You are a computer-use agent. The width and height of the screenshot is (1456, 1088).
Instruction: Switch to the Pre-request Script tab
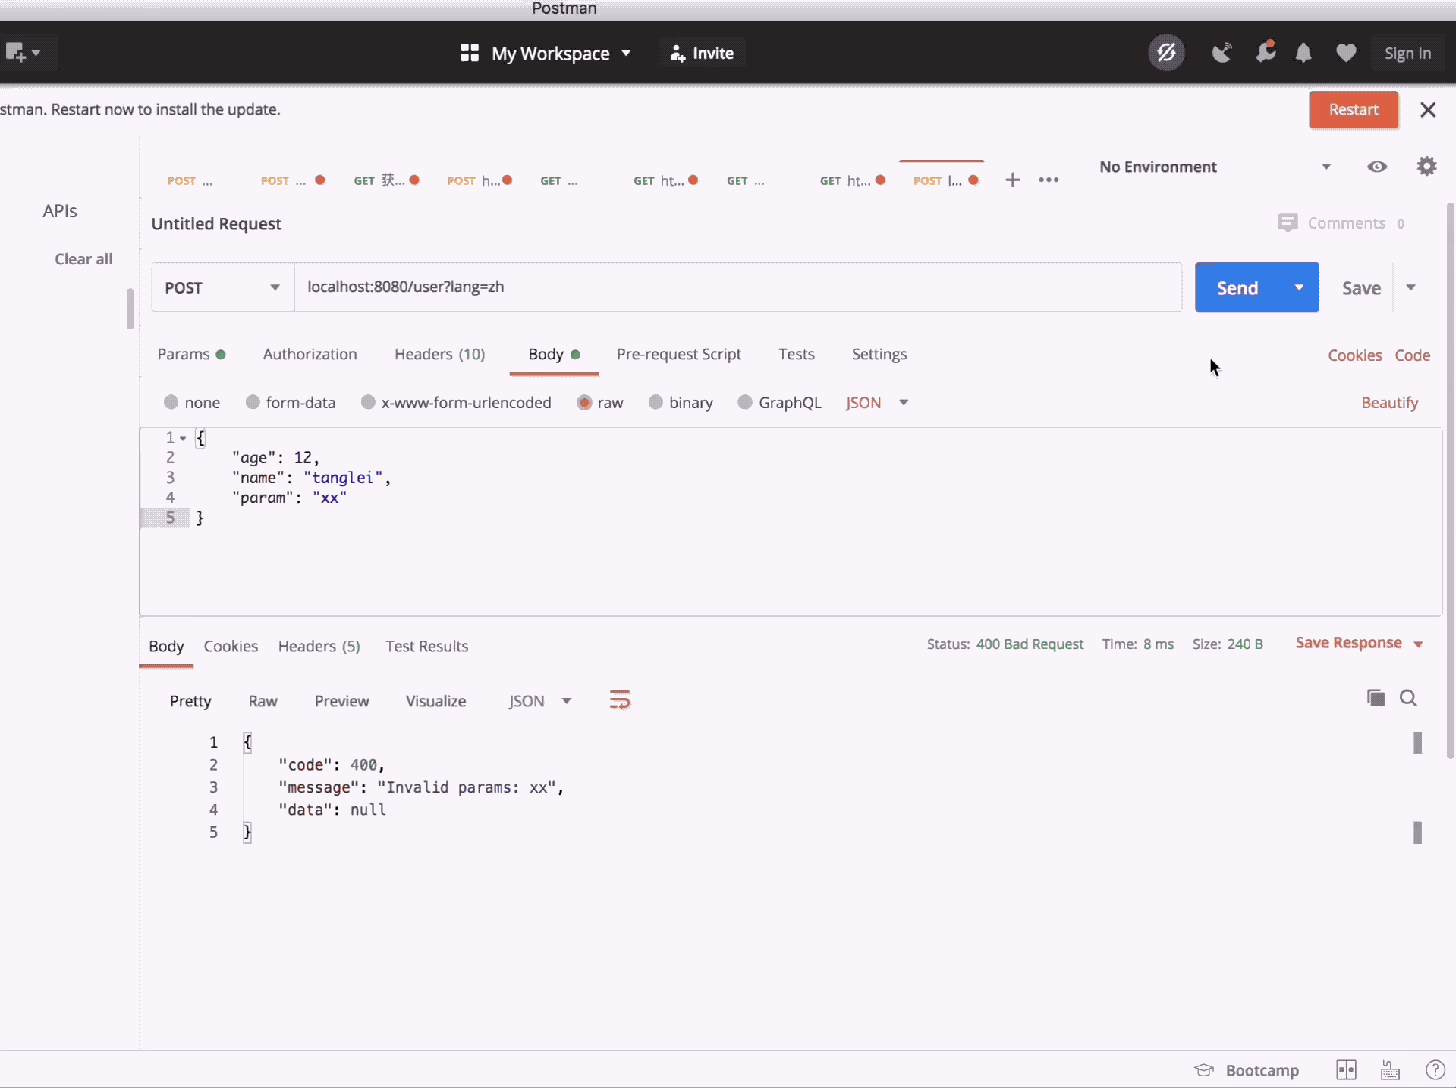pos(679,354)
